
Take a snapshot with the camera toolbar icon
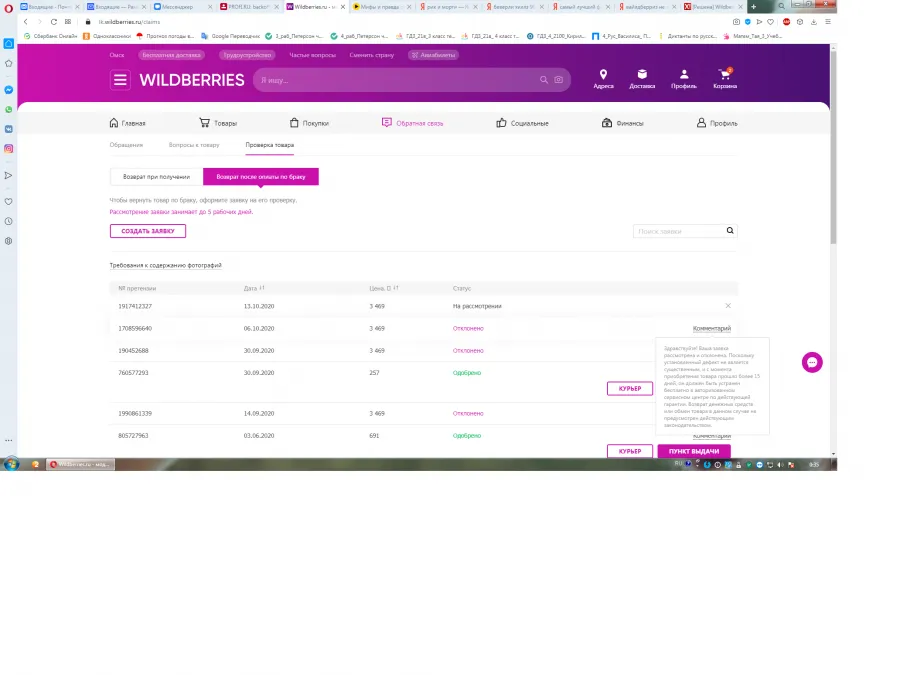coord(736,22)
